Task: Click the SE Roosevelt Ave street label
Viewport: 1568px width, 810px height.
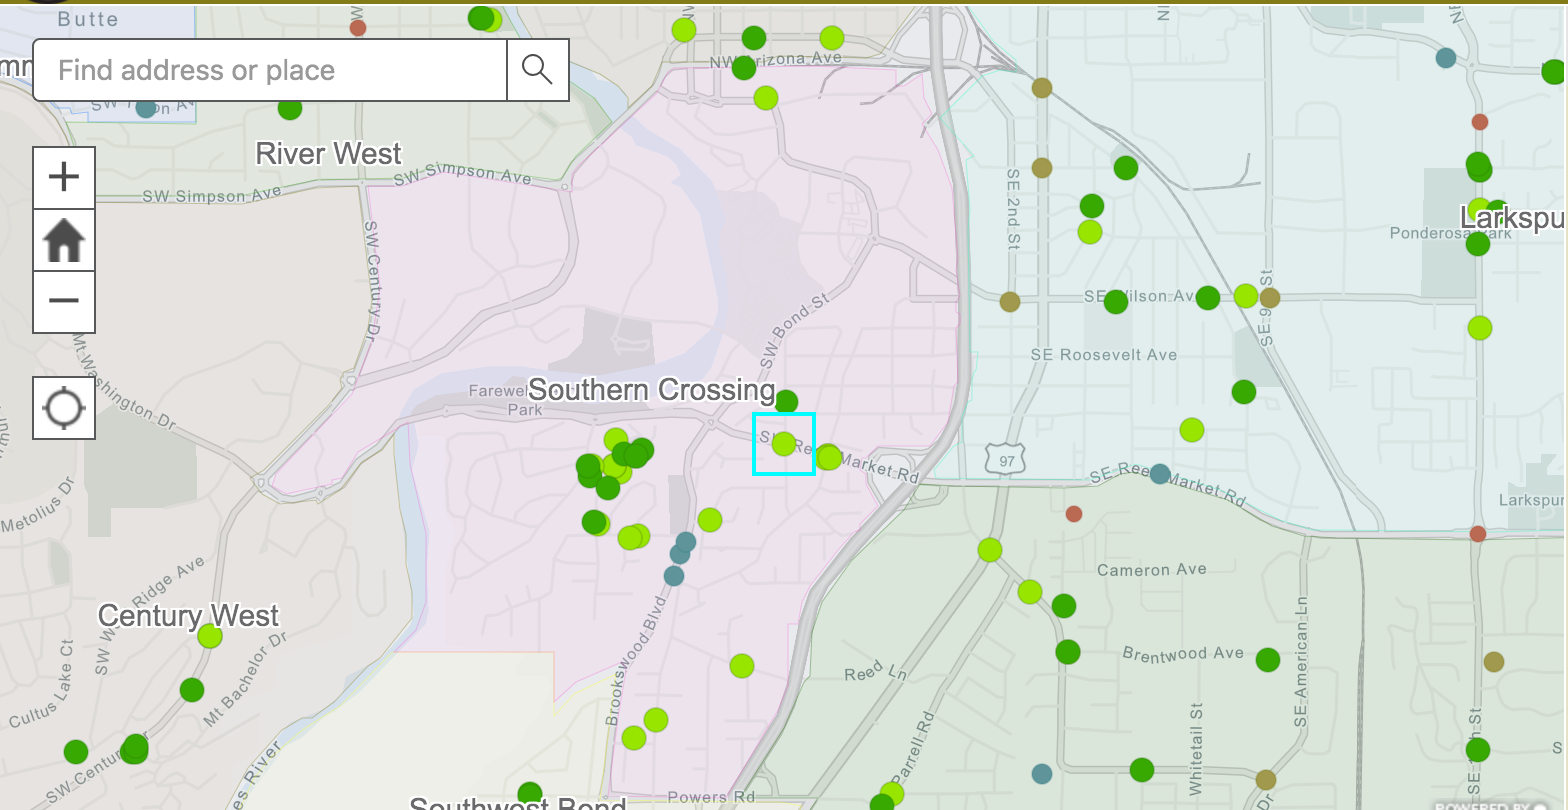Action: click(1104, 355)
